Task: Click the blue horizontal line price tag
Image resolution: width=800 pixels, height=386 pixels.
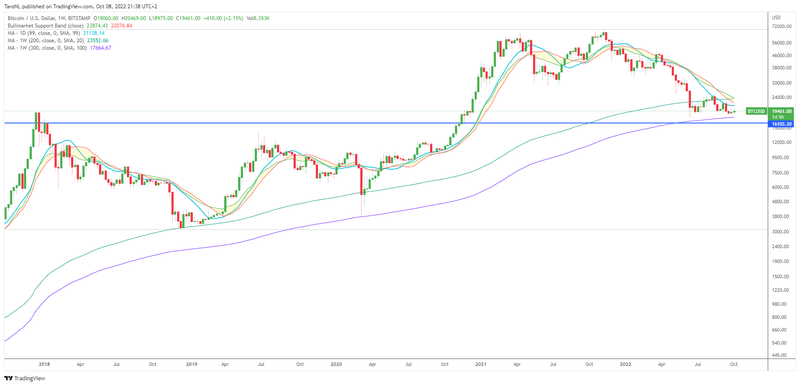Action: (x=781, y=123)
